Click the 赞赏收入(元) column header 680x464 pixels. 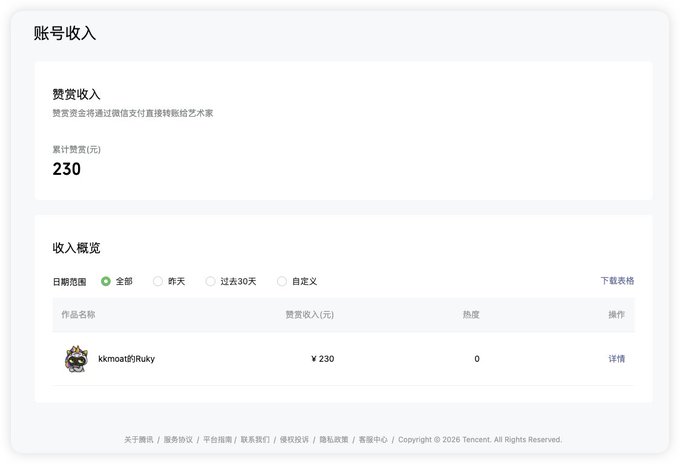coord(310,314)
